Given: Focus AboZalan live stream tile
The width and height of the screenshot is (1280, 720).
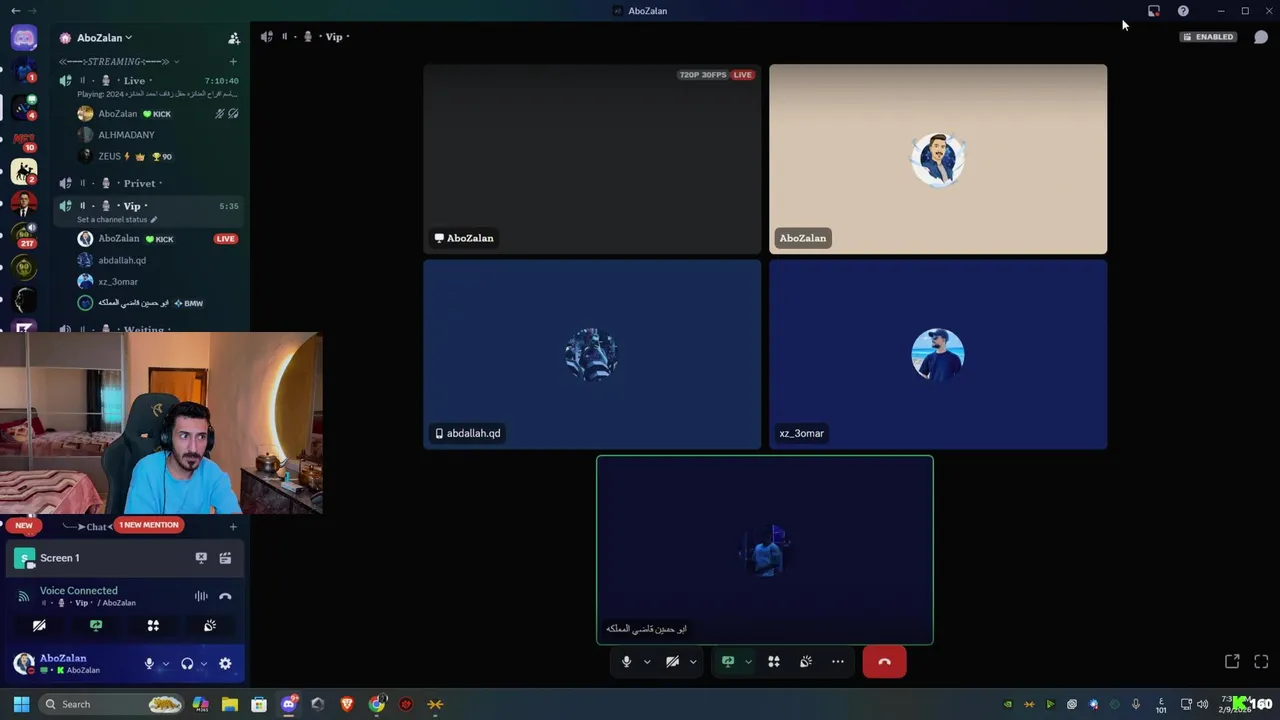Looking at the screenshot, I should (x=592, y=159).
